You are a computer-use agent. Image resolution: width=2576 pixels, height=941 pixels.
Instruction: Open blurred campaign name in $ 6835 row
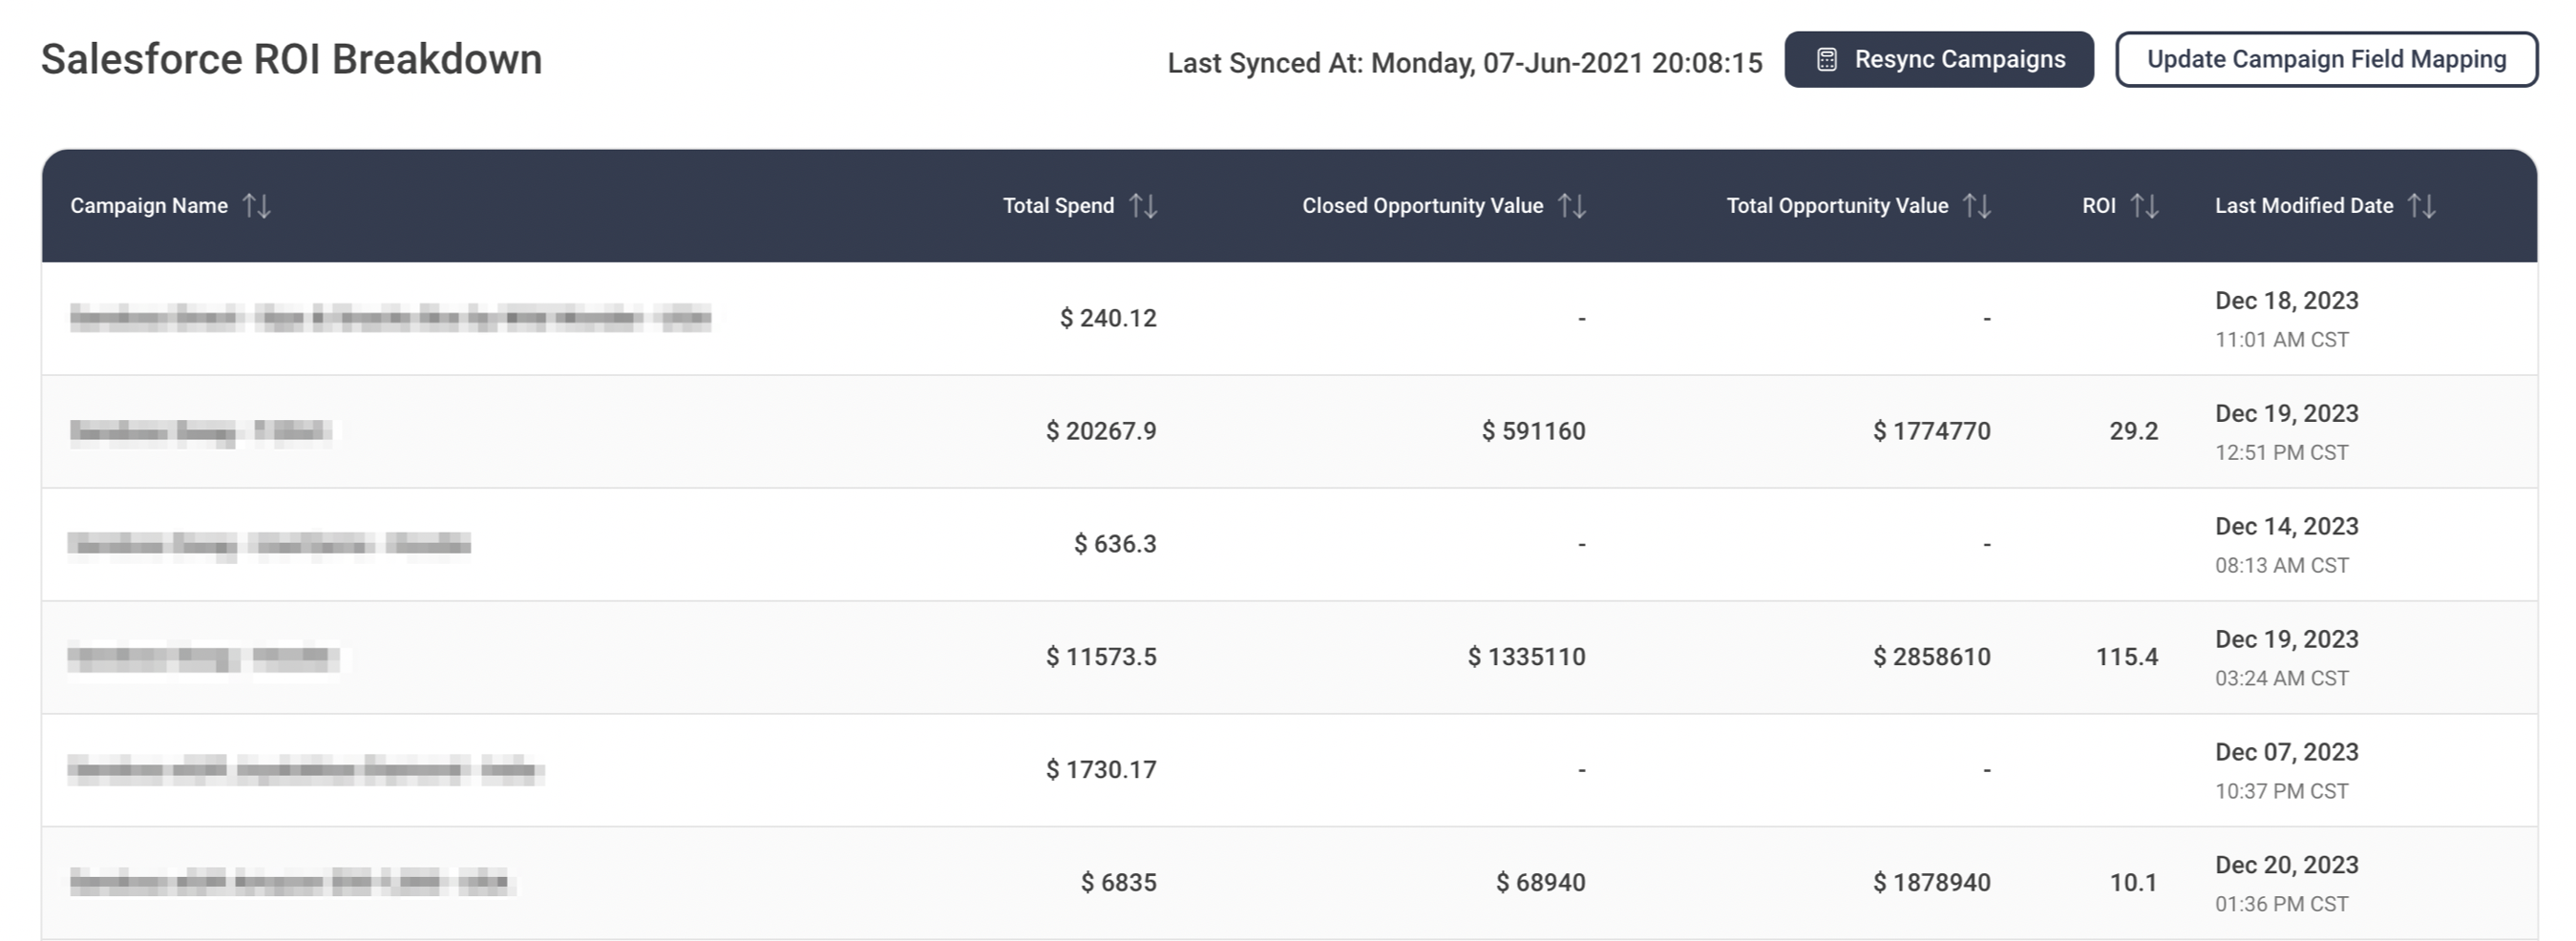[x=290, y=884]
